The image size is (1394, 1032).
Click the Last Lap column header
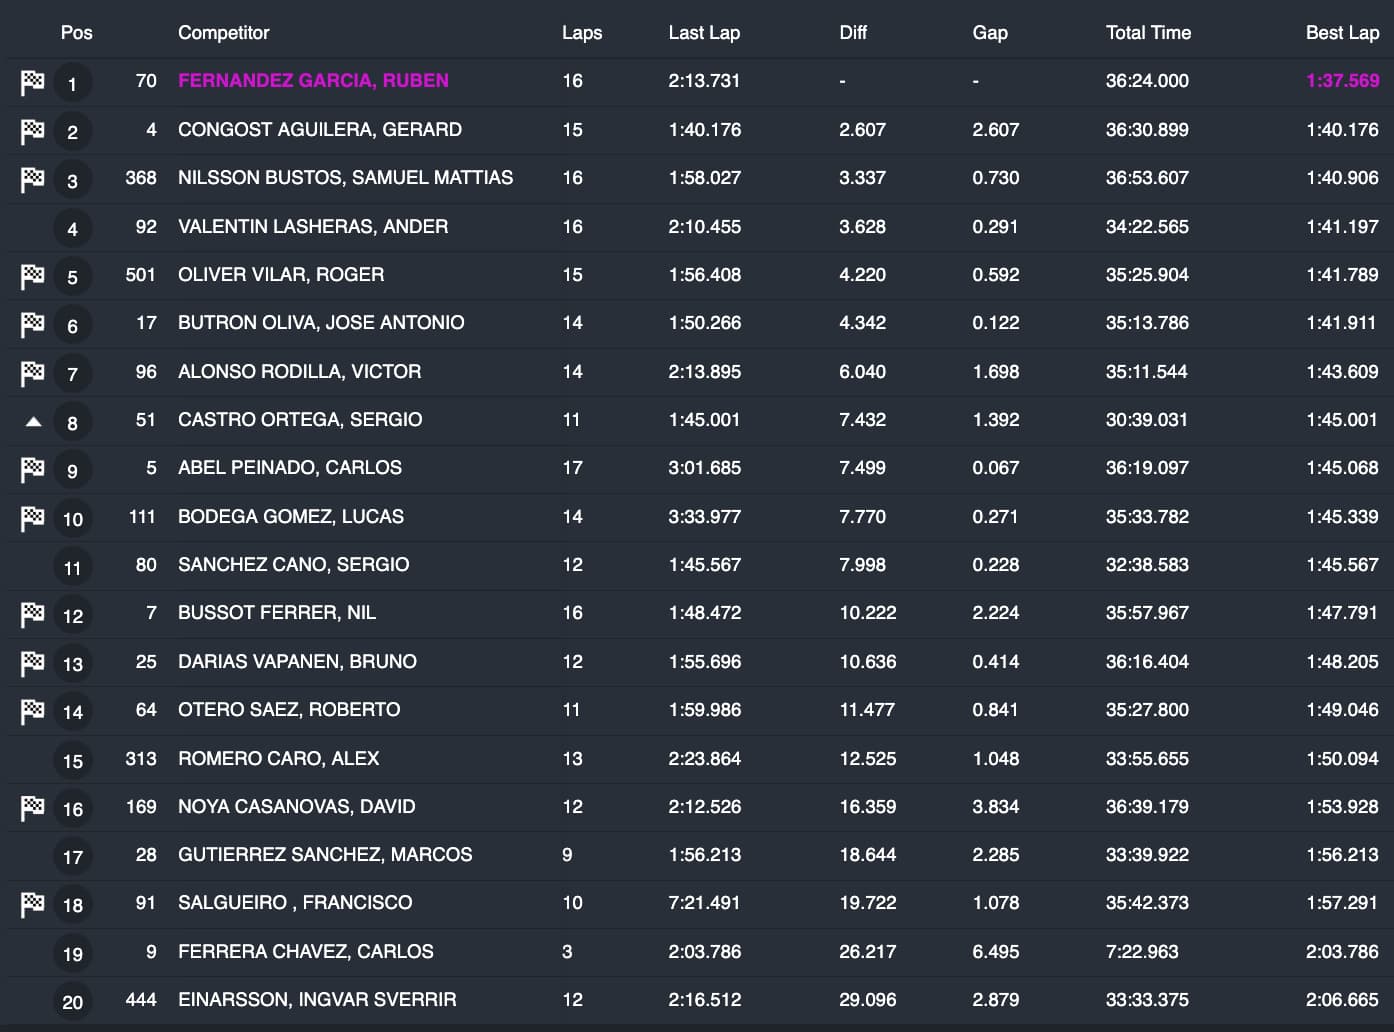click(x=703, y=32)
